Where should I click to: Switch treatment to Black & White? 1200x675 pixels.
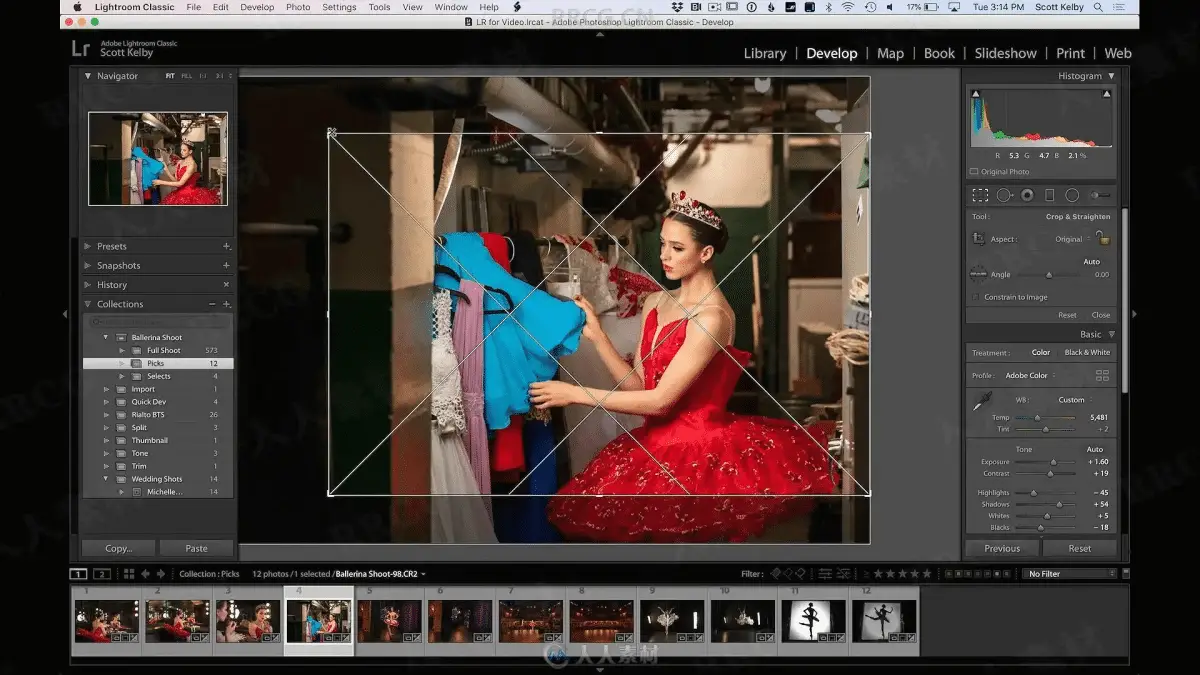(1086, 352)
